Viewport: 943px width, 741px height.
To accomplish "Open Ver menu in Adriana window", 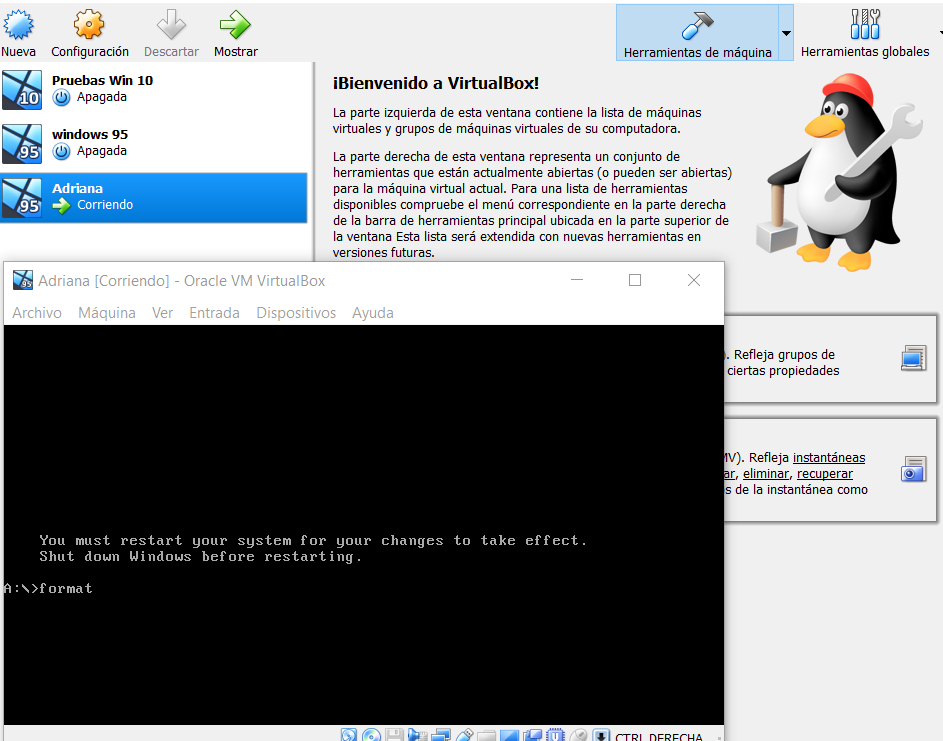I will point(162,313).
